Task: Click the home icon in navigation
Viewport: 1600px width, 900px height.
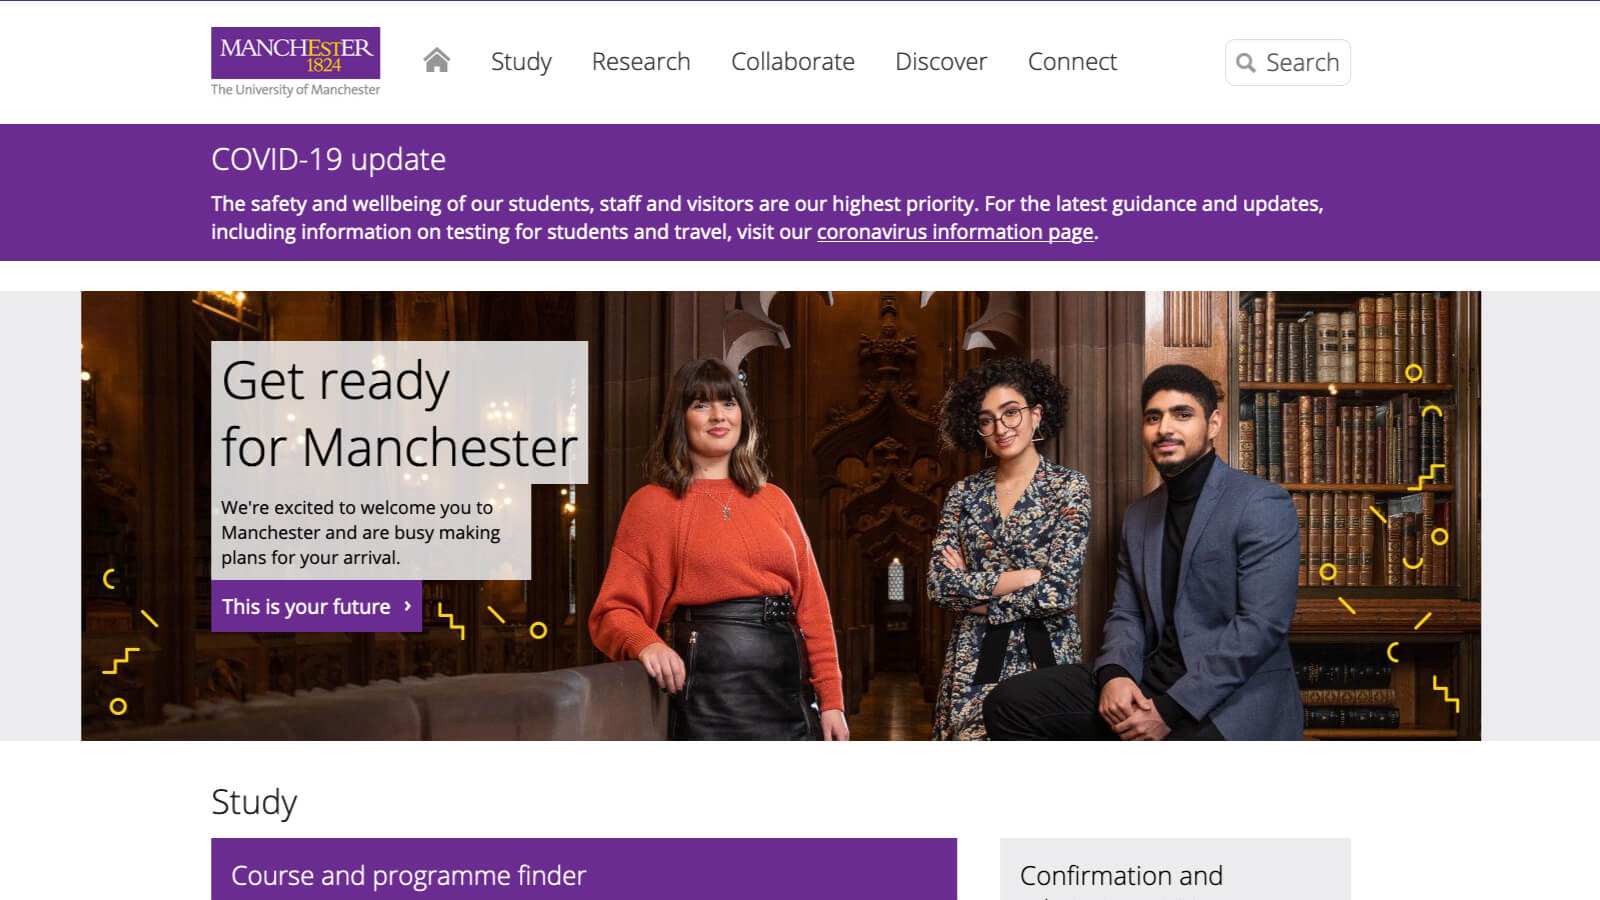Action: click(436, 61)
